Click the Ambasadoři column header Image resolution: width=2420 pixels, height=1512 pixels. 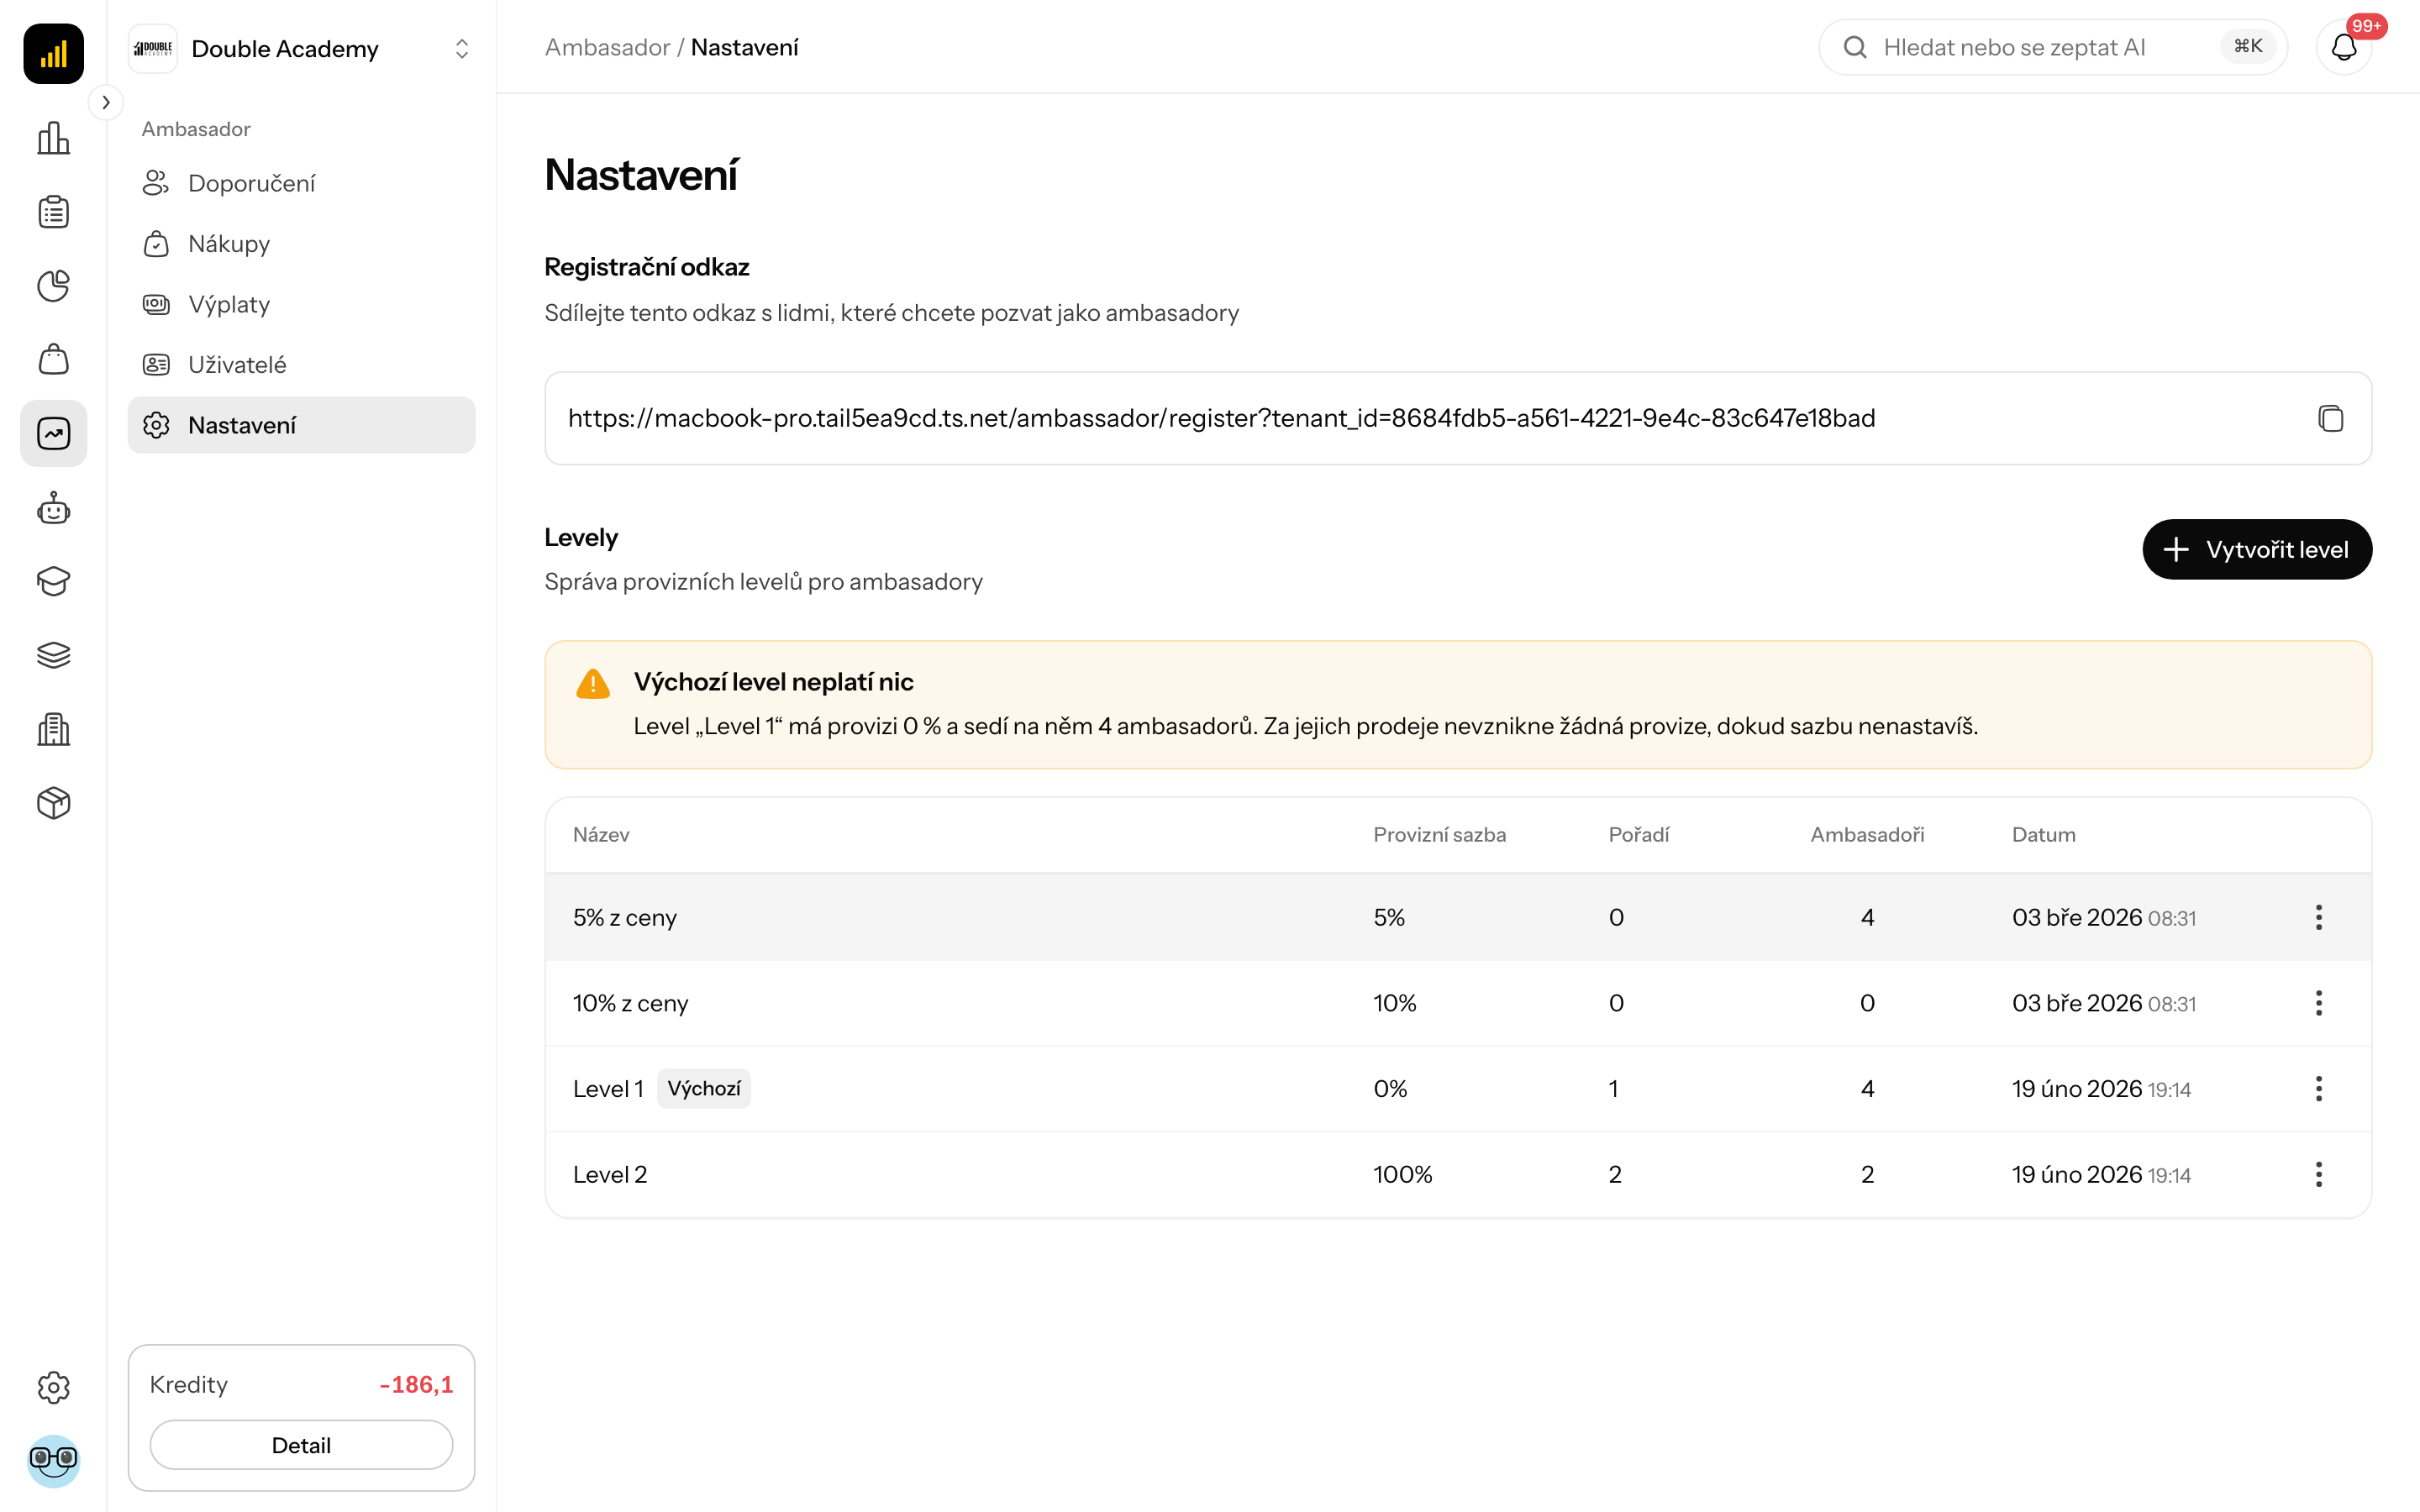(x=1867, y=834)
